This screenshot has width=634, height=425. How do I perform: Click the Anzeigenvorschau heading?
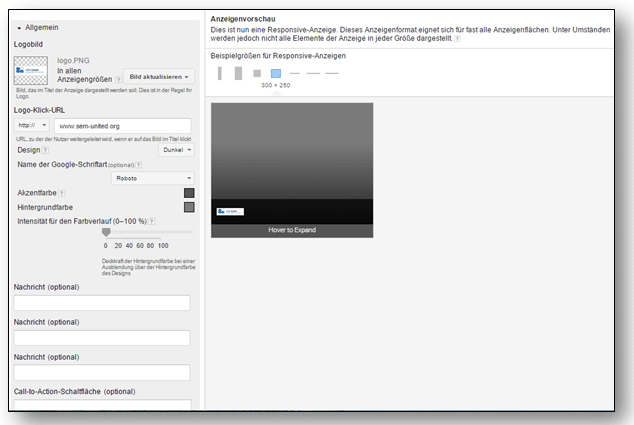click(x=243, y=19)
